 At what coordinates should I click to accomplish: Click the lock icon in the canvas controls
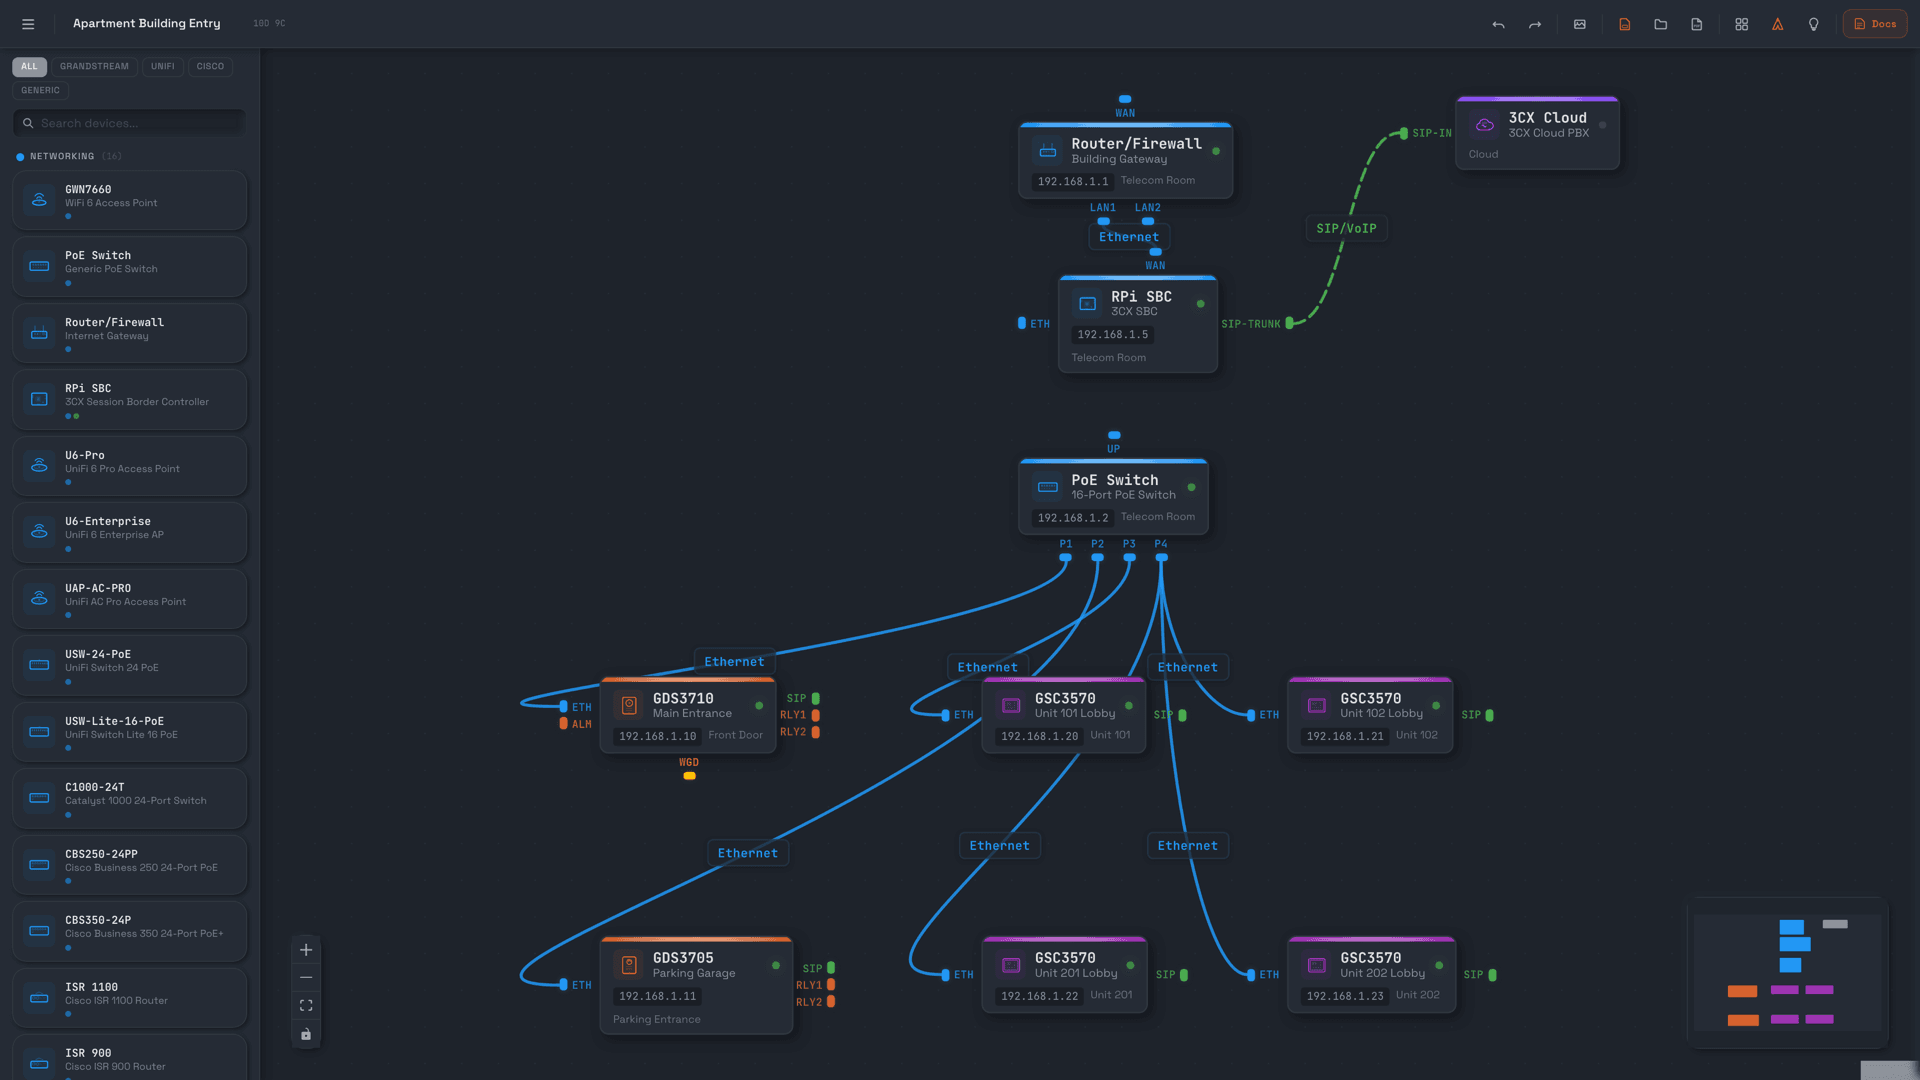[306, 1033]
